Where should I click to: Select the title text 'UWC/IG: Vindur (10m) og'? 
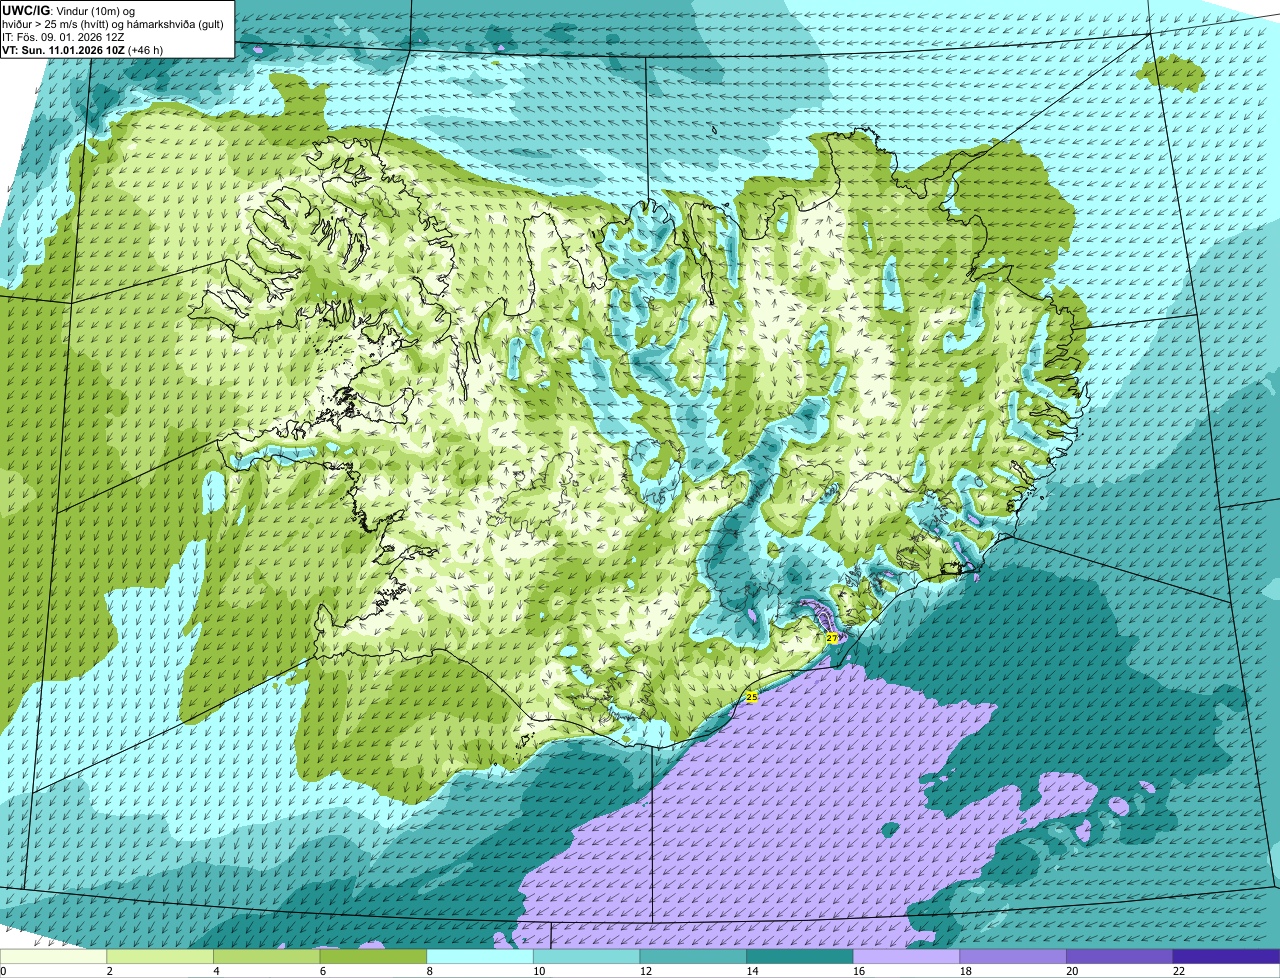[x=68, y=10]
